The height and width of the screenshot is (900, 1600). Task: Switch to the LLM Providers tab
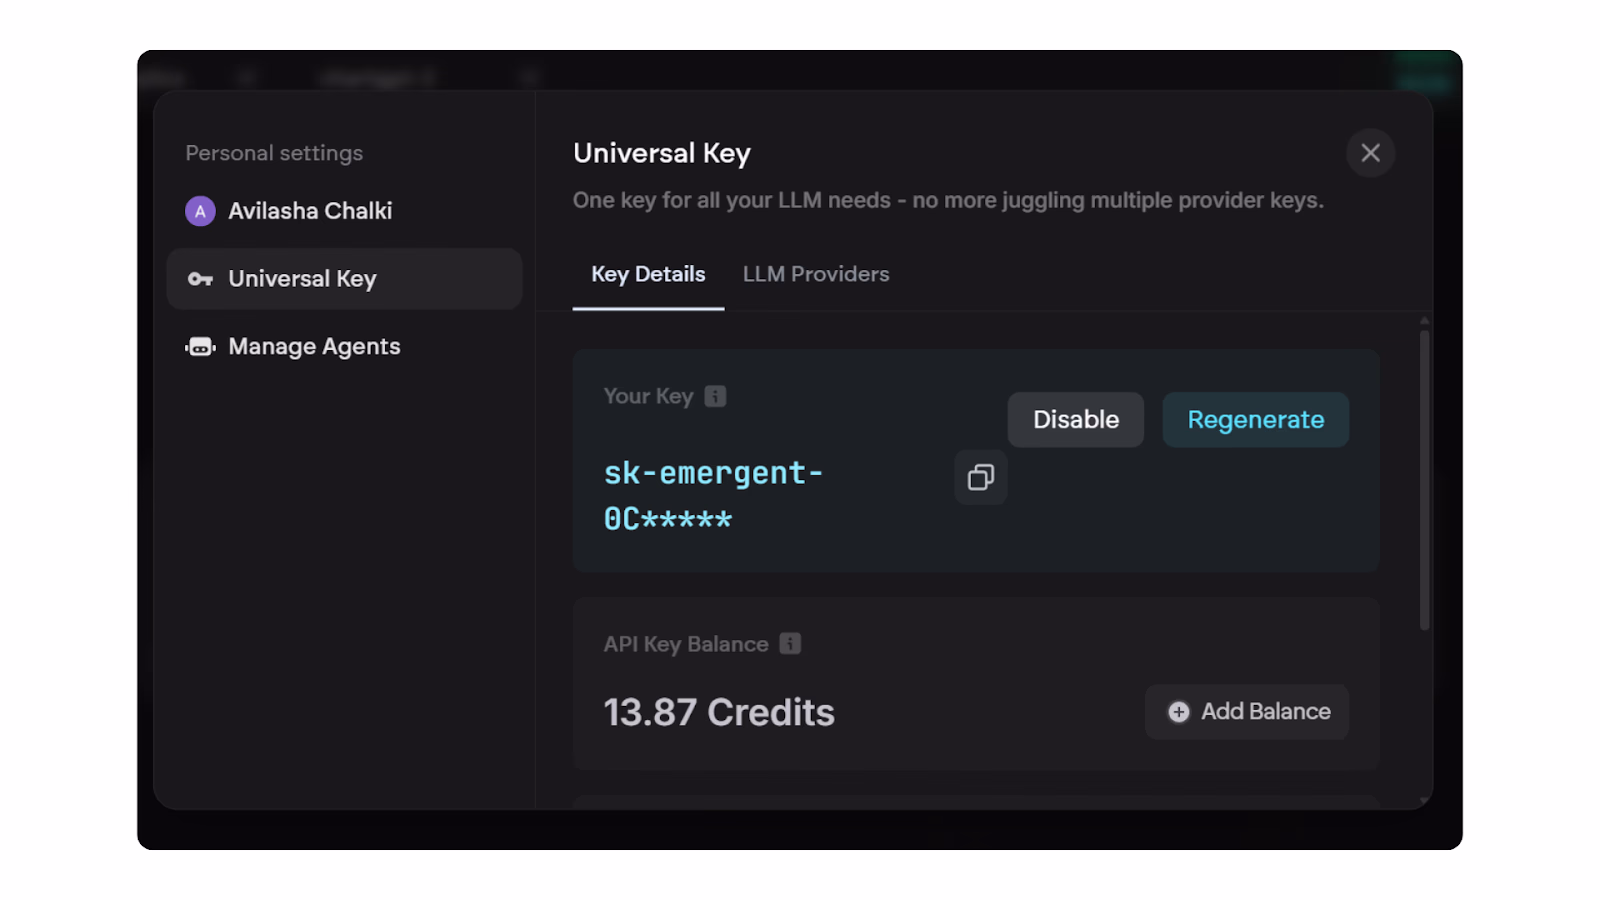tap(816, 274)
